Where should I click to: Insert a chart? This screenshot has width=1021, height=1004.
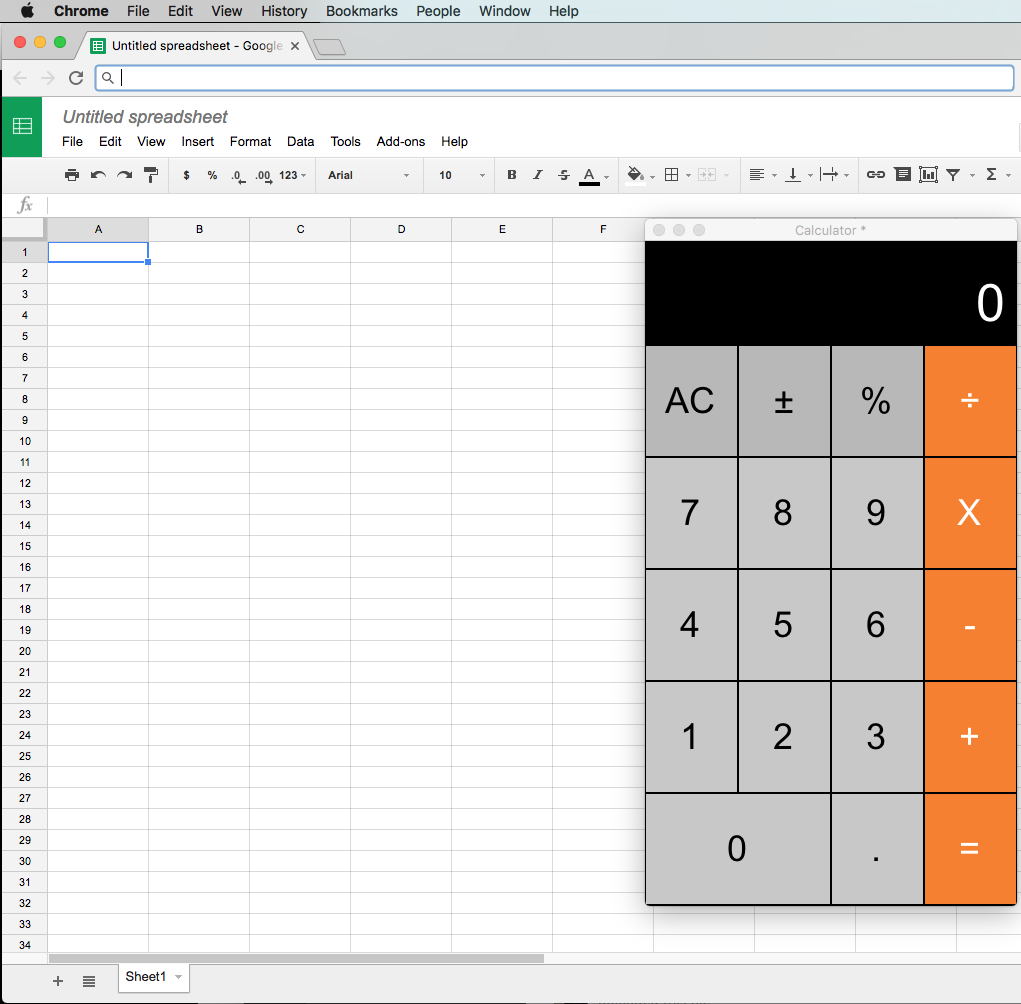point(928,174)
